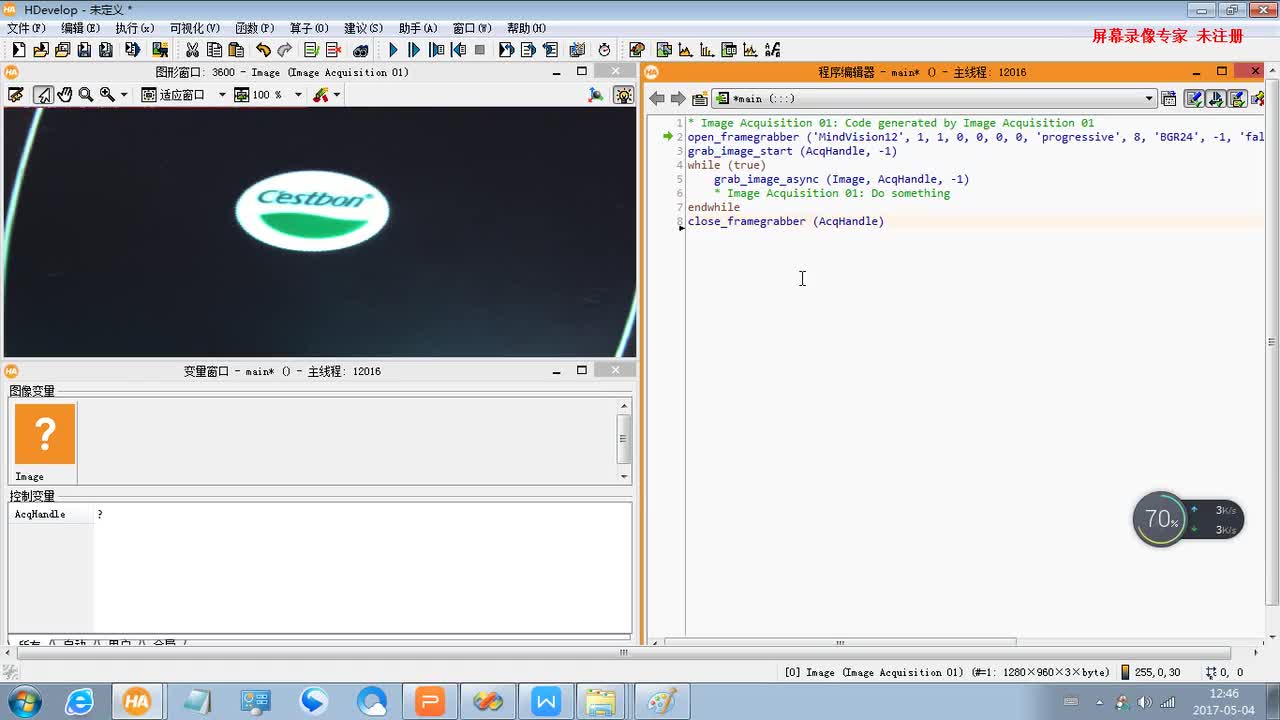Expand the 适应窗口 dropdown arrow
The width and height of the screenshot is (1280, 720).
[x=222, y=95]
